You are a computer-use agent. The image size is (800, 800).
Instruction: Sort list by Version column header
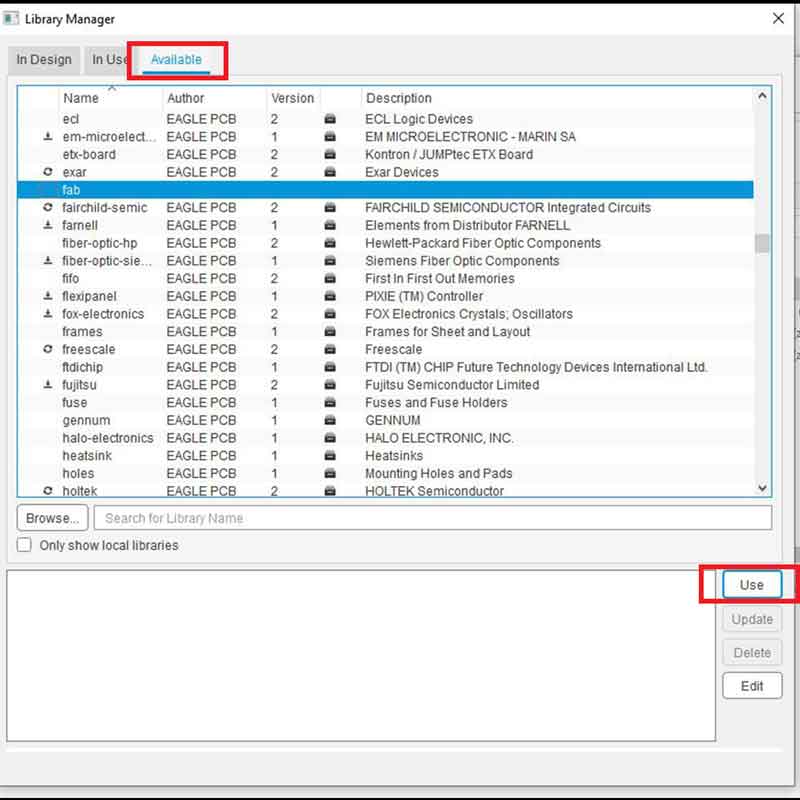click(x=292, y=98)
